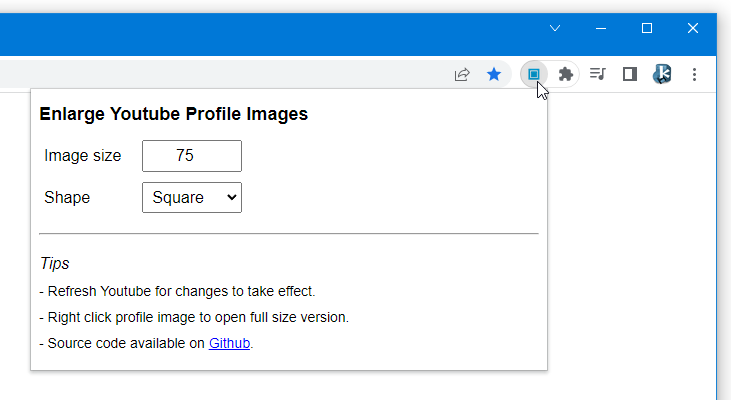The width and height of the screenshot is (731, 400).
Task: Open the media control playlist icon
Action: [598, 74]
